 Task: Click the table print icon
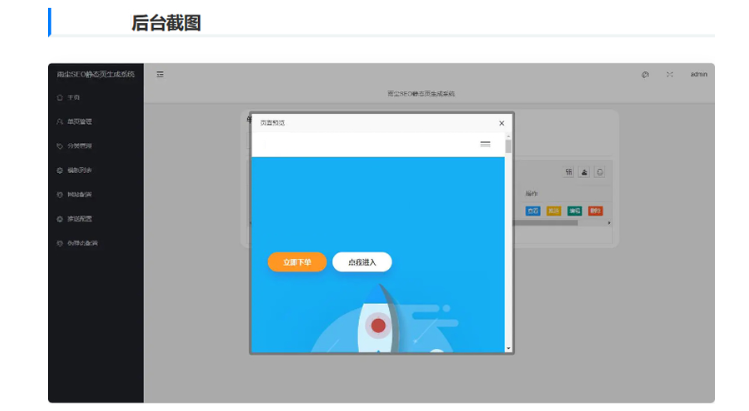click(599, 172)
